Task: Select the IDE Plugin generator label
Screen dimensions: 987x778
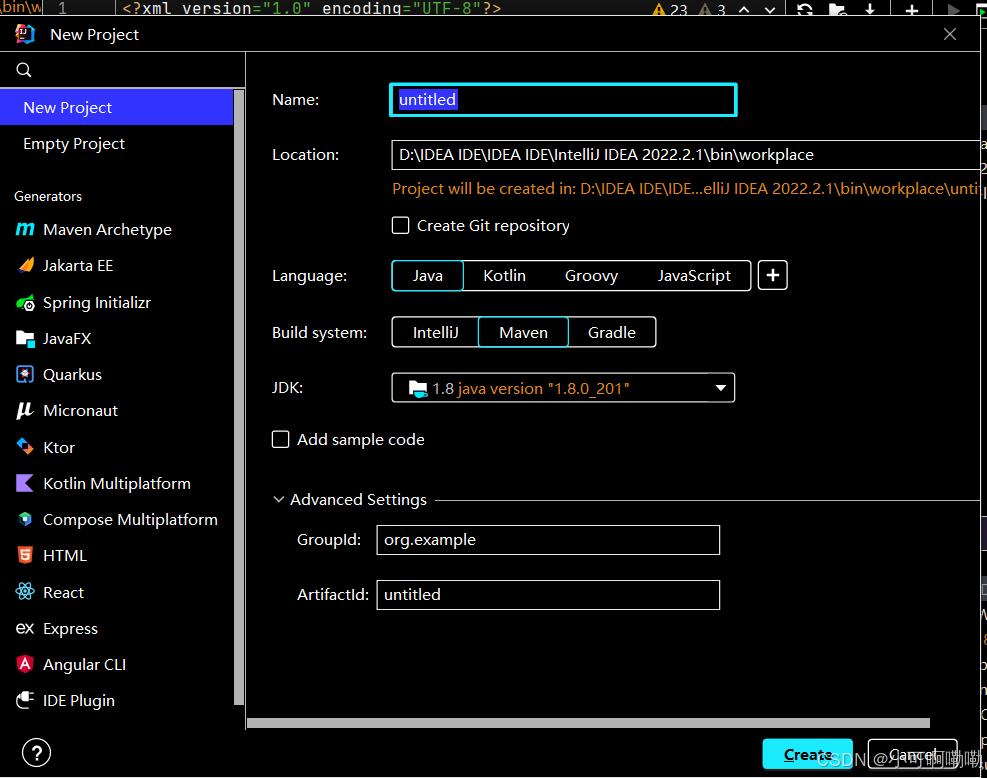Action: point(79,701)
